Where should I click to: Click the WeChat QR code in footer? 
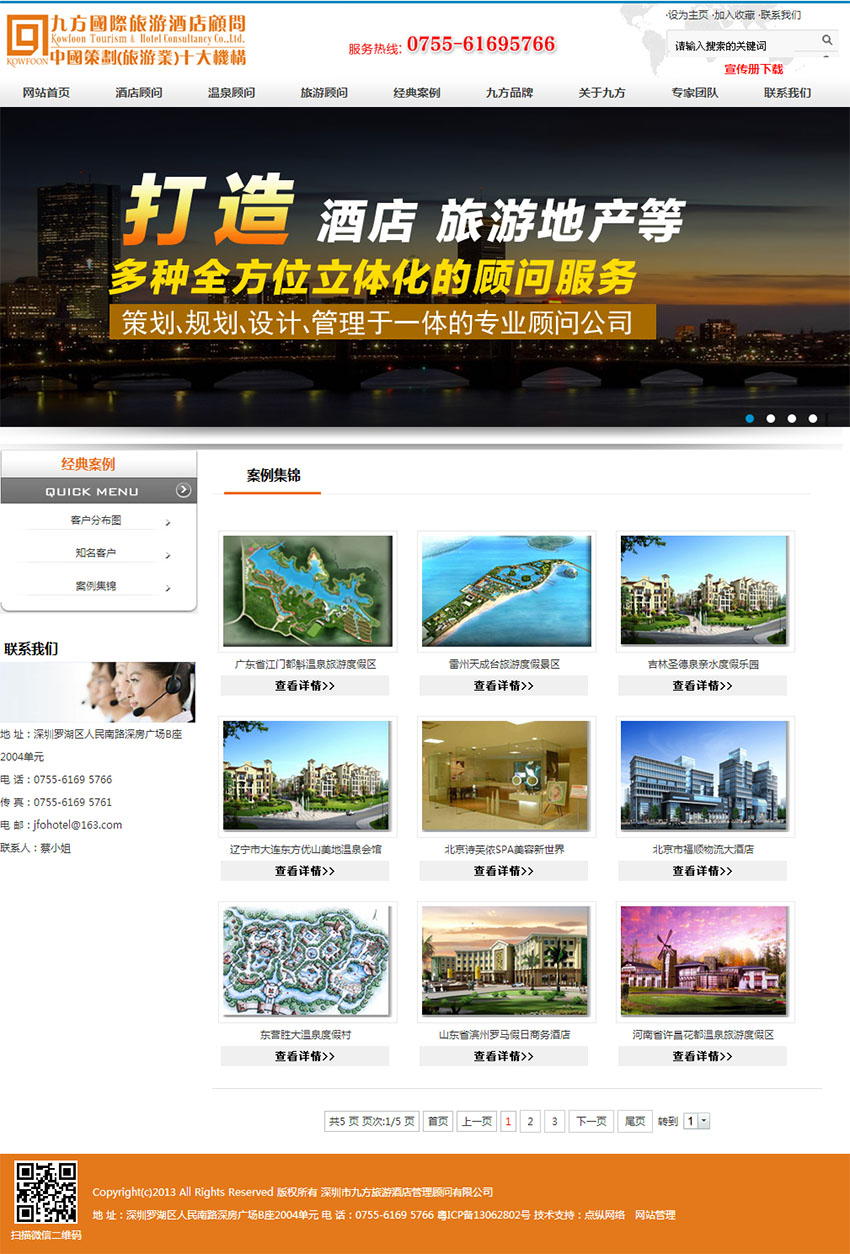point(46,1192)
